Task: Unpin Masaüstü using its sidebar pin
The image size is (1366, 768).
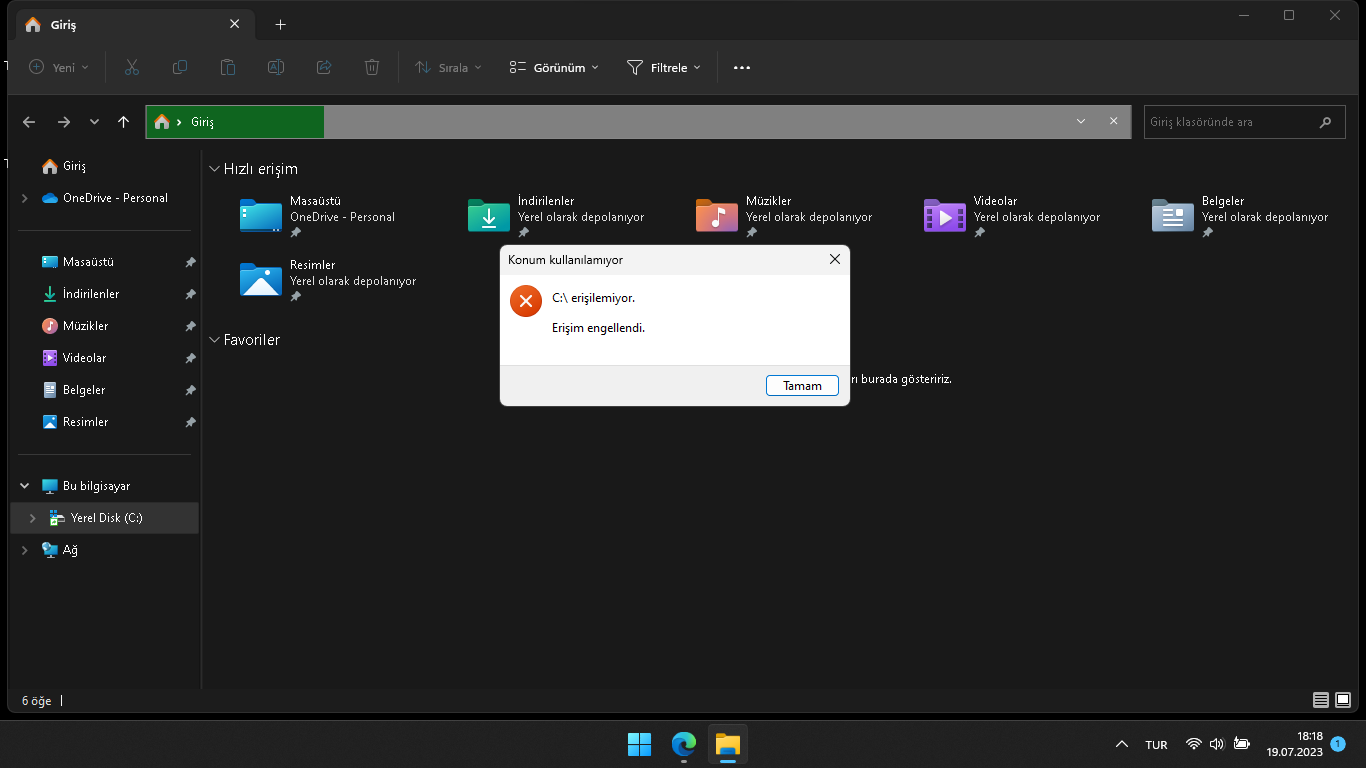Action: [190, 262]
